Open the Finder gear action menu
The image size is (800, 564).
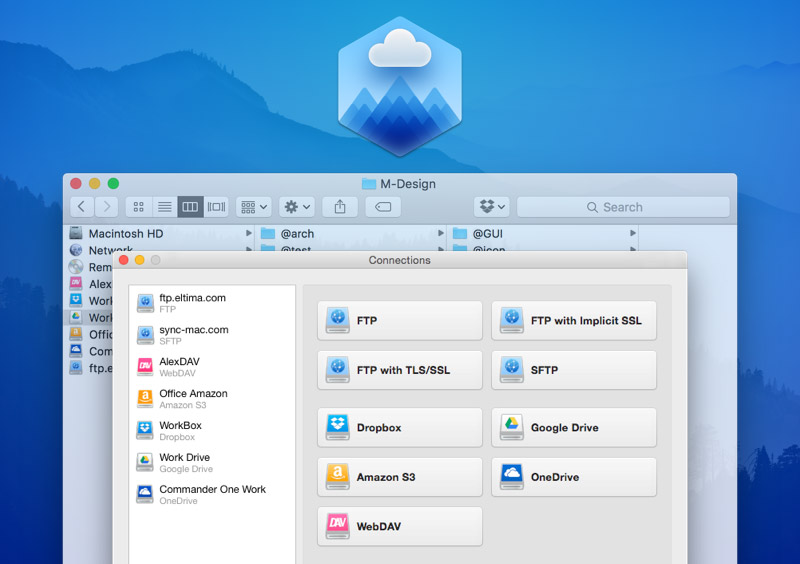point(297,207)
